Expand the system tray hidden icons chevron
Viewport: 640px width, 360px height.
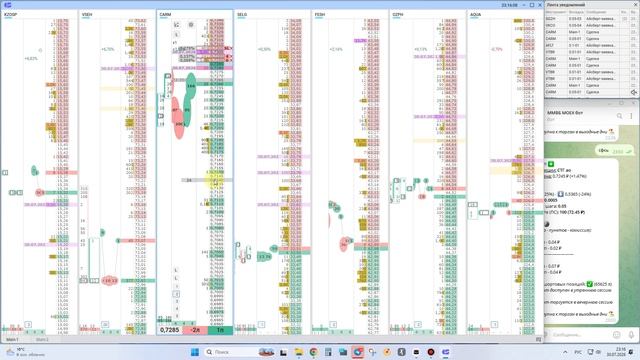pyautogui.click(x=565, y=352)
